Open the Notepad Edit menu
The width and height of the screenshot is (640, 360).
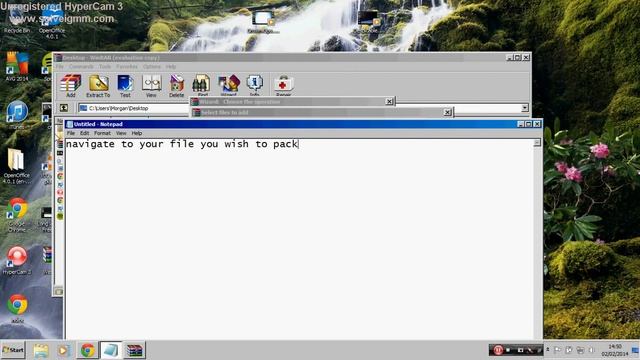coord(84,133)
